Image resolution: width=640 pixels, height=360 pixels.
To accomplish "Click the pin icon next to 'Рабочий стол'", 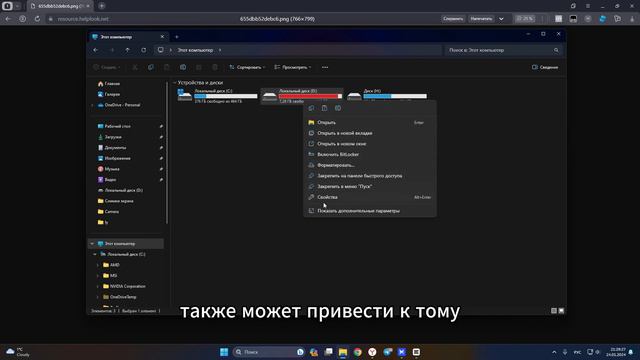I will click(161, 126).
